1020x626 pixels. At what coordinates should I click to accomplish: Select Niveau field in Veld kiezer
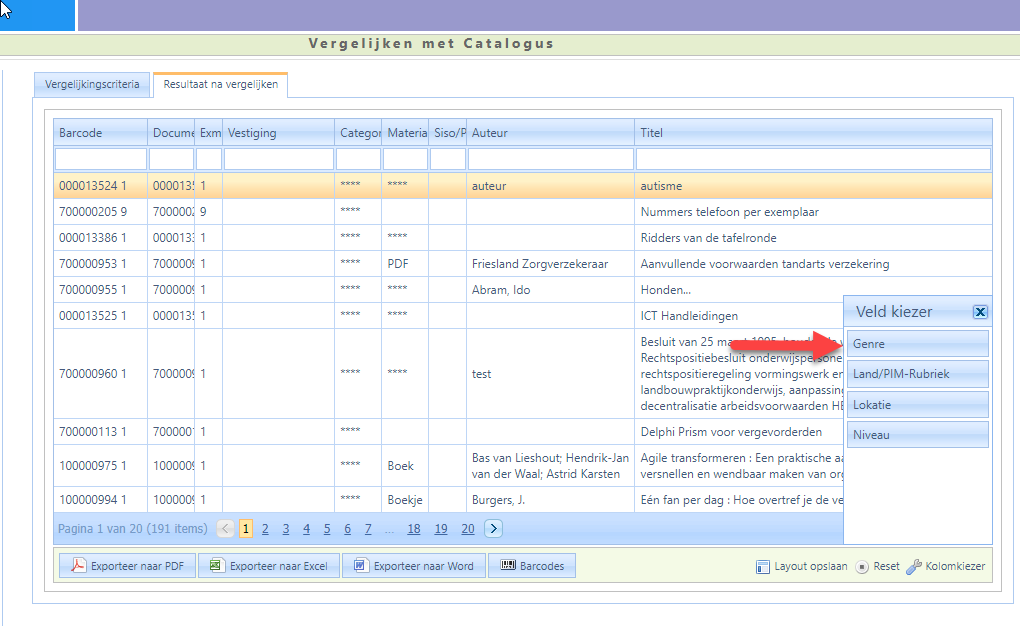917,435
